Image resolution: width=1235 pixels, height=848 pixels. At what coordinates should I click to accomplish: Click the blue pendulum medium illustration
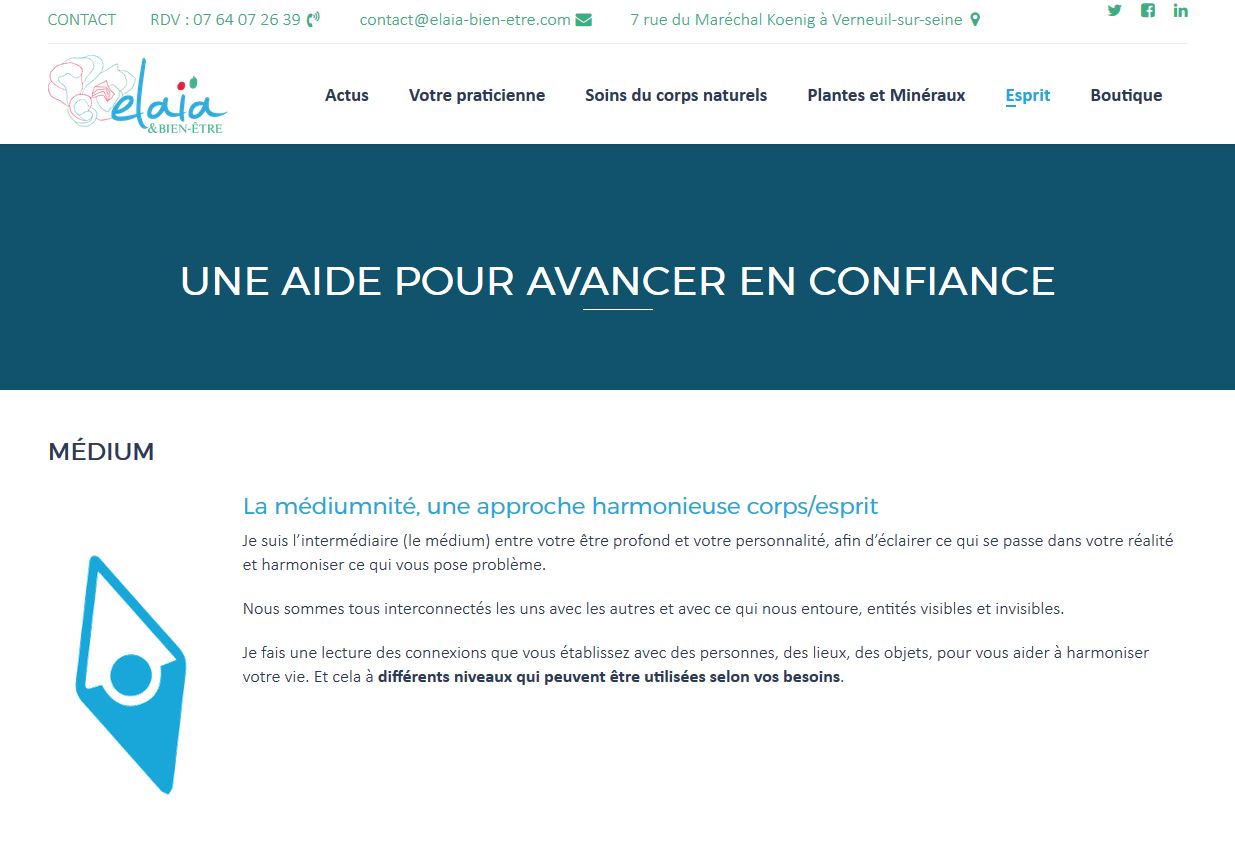pos(131,674)
